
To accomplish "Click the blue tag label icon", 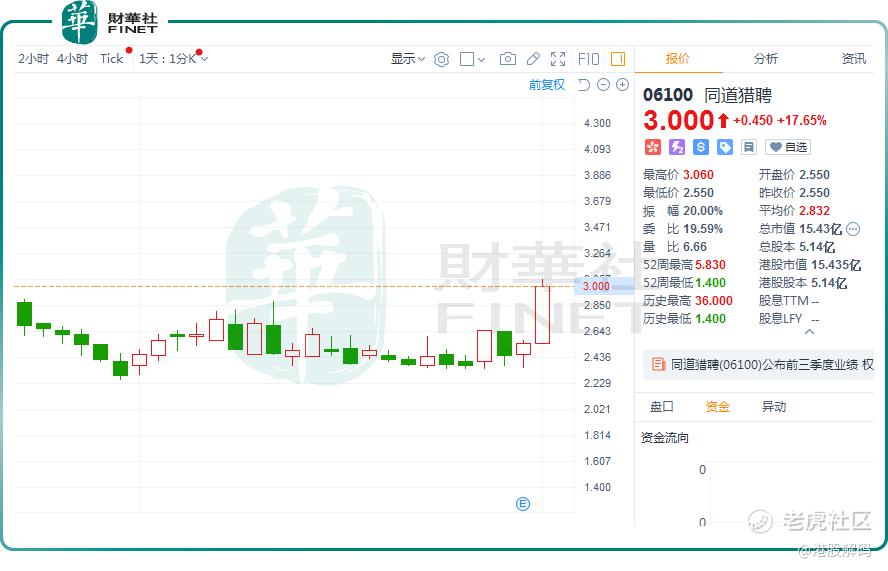I will click(725, 147).
